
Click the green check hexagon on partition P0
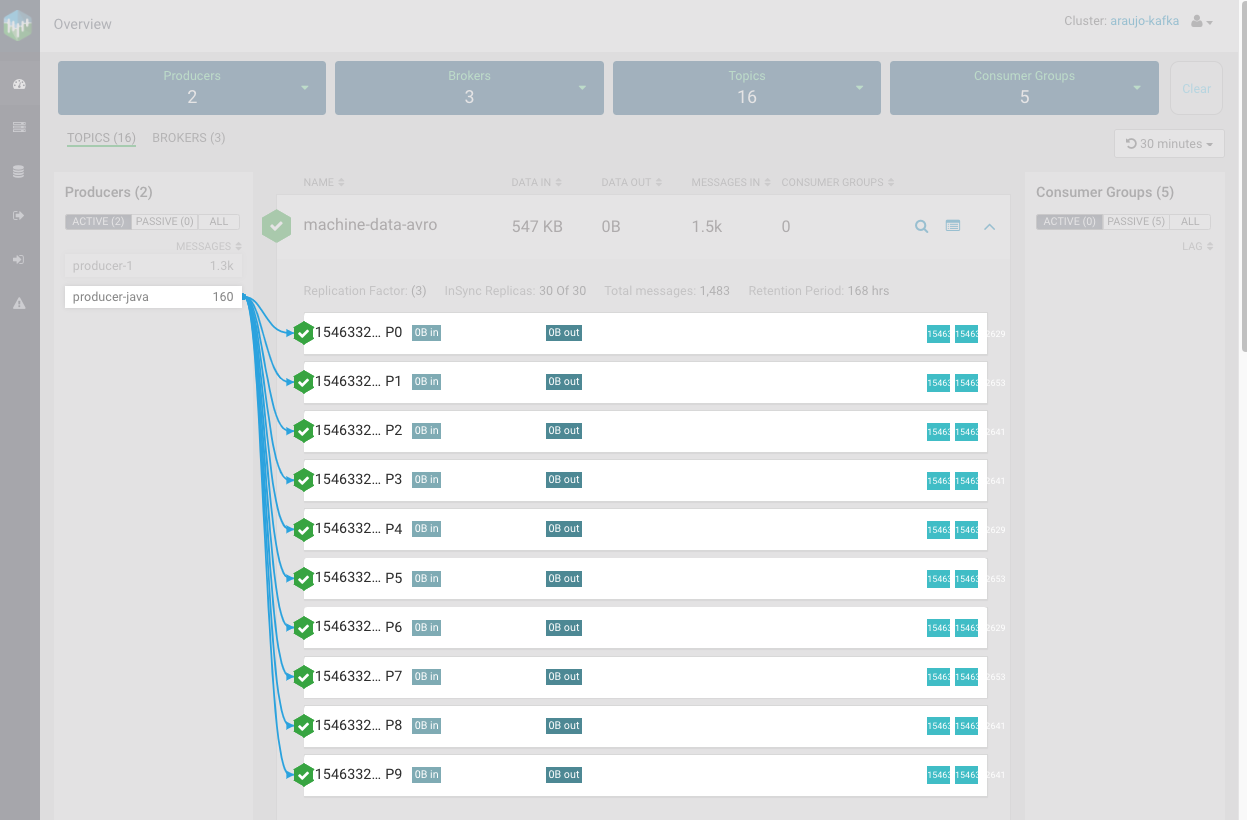coord(304,333)
